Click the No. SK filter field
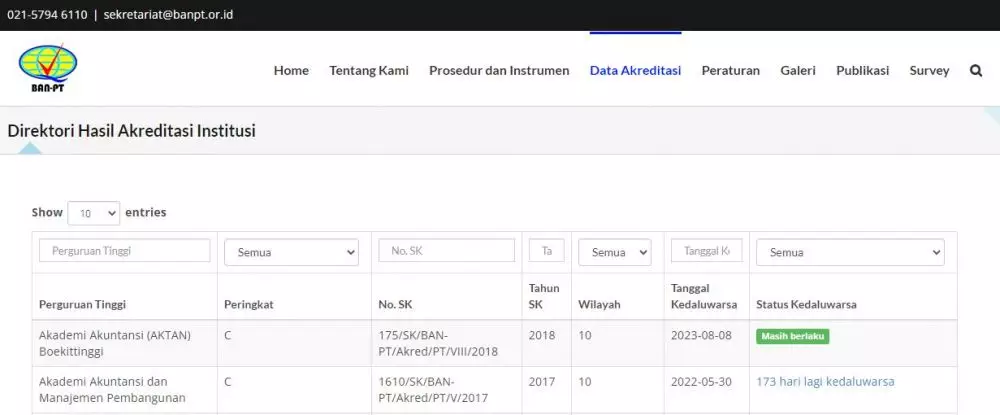 coord(445,251)
